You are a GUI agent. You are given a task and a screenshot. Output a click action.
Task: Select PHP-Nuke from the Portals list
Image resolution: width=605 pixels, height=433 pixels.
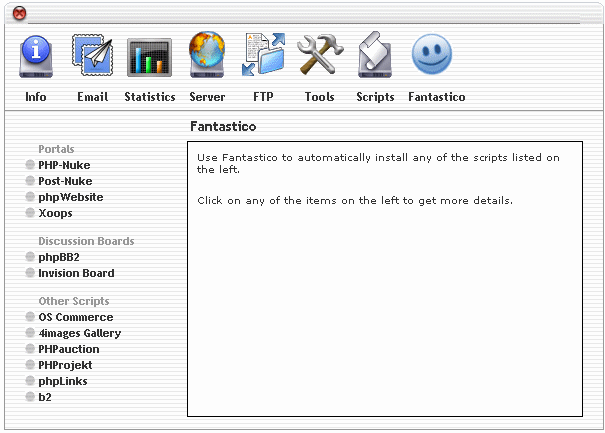tap(64, 165)
